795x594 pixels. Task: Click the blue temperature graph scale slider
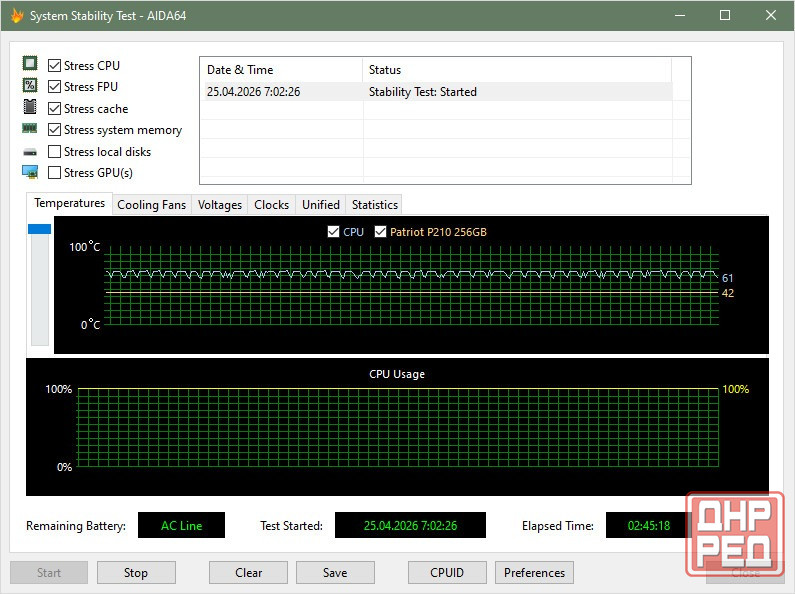[x=40, y=230]
